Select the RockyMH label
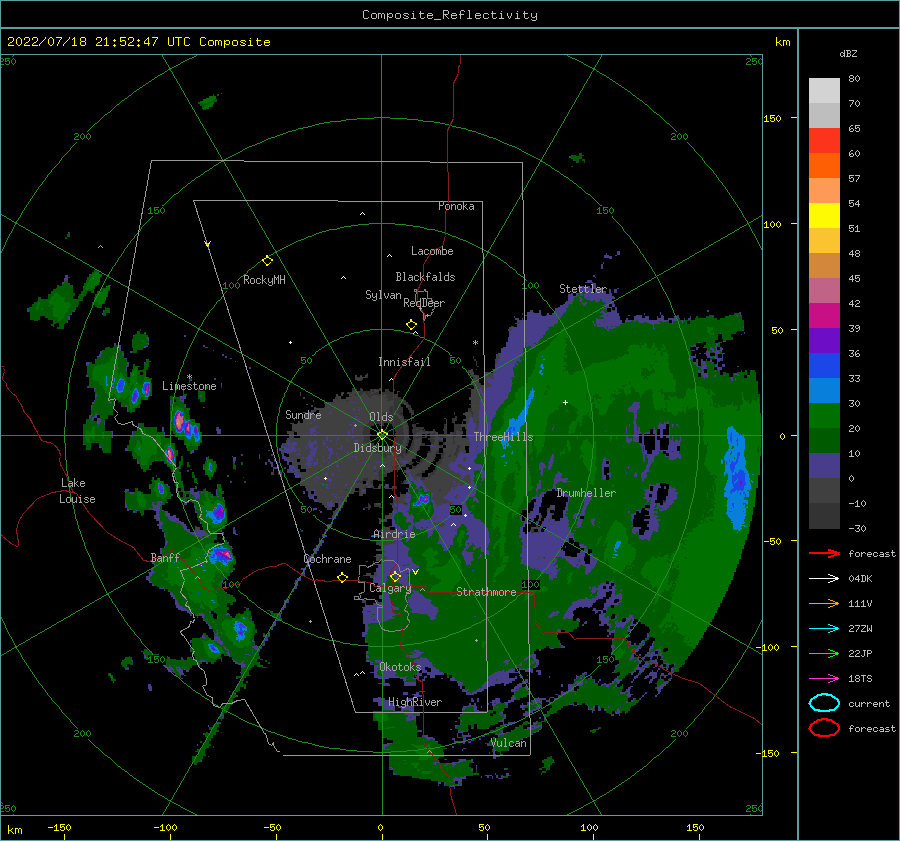Viewport: 900px width, 841px height. pos(264,280)
